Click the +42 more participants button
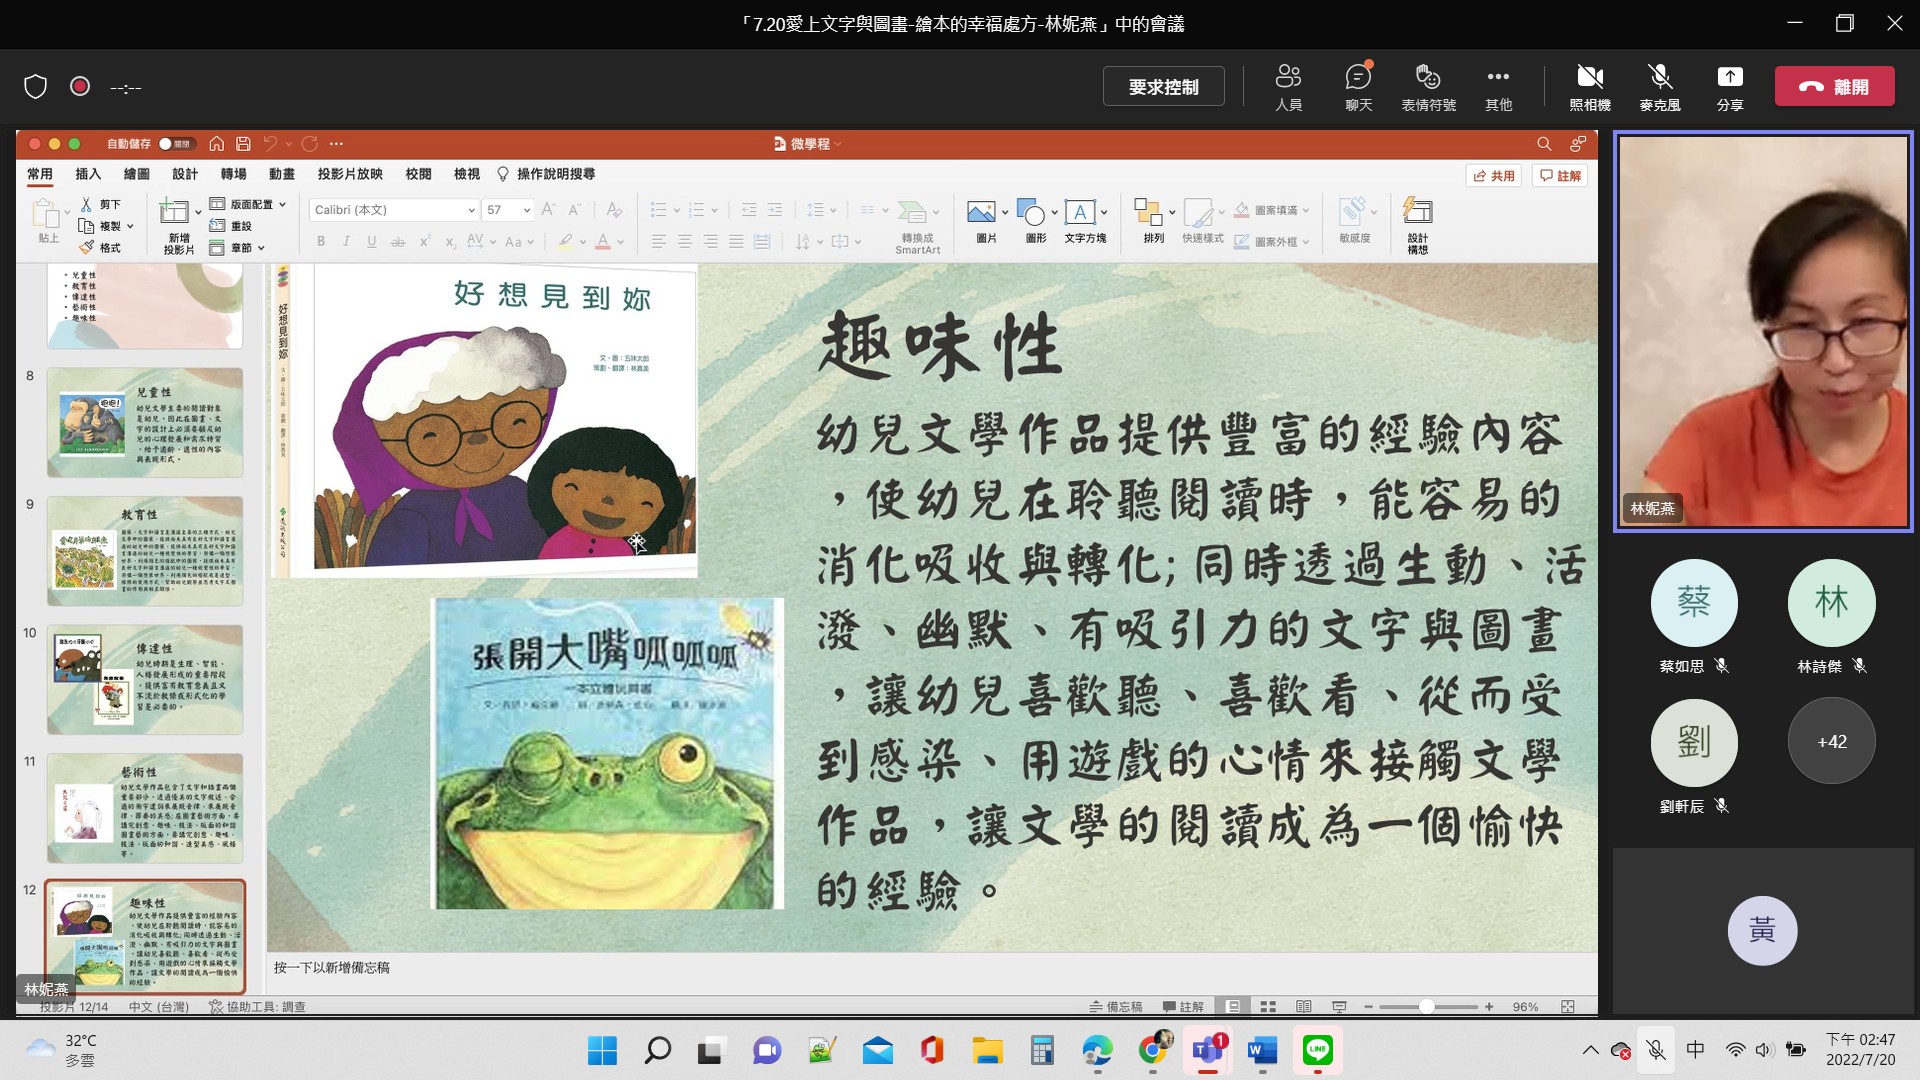Image resolution: width=1920 pixels, height=1080 pixels. (1831, 741)
